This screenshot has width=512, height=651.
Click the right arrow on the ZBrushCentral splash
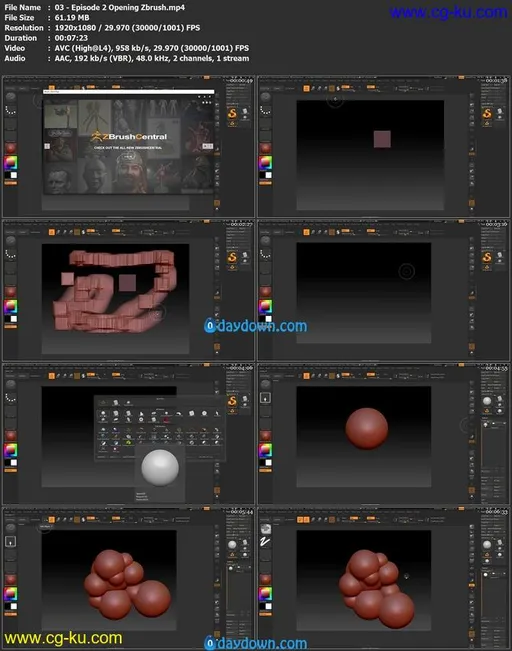click(x=207, y=146)
